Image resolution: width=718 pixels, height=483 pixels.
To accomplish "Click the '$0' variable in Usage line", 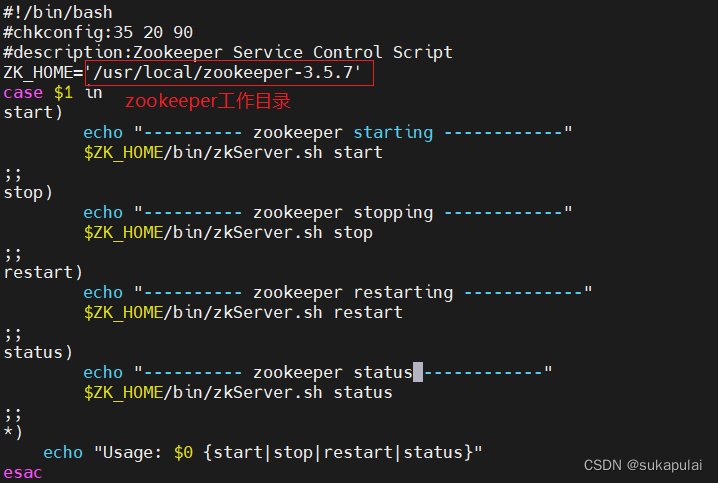I will pyautogui.click(x=183, y=453).
